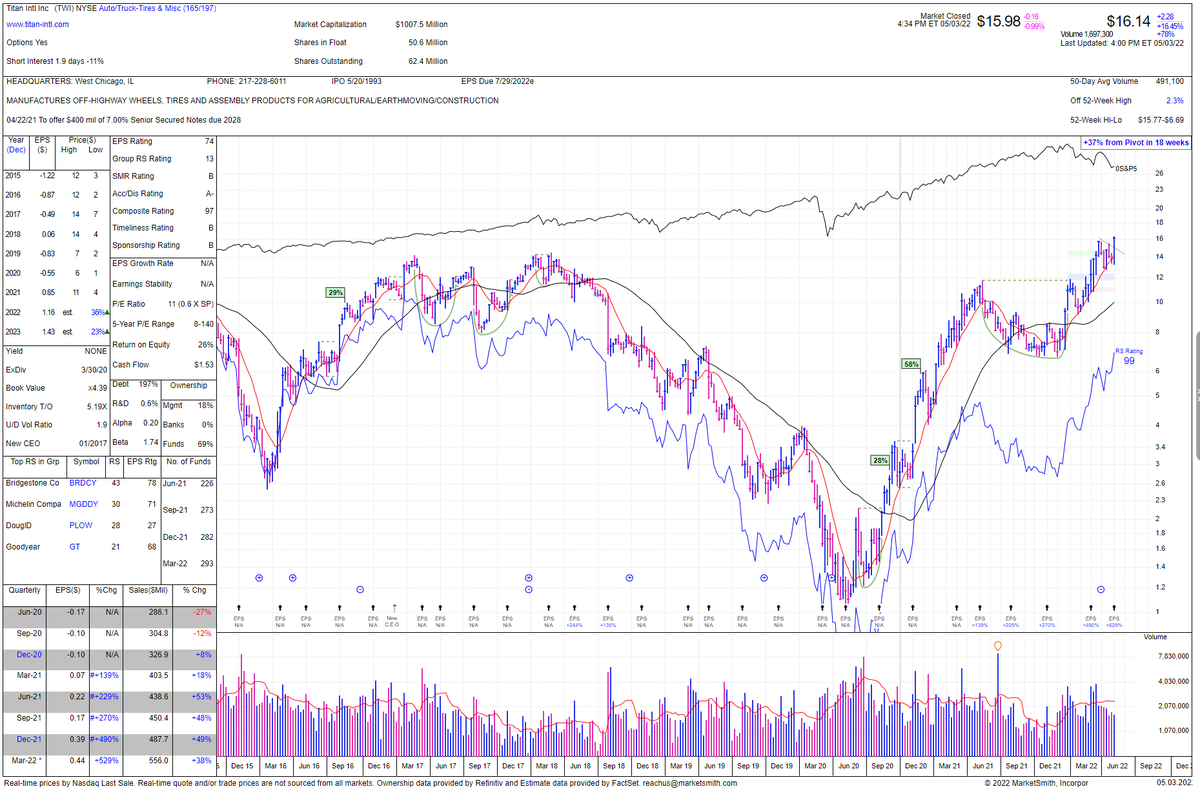1200x791 pixels.
Task: Select the EPS +229% chart marker
Action: 1011,616
